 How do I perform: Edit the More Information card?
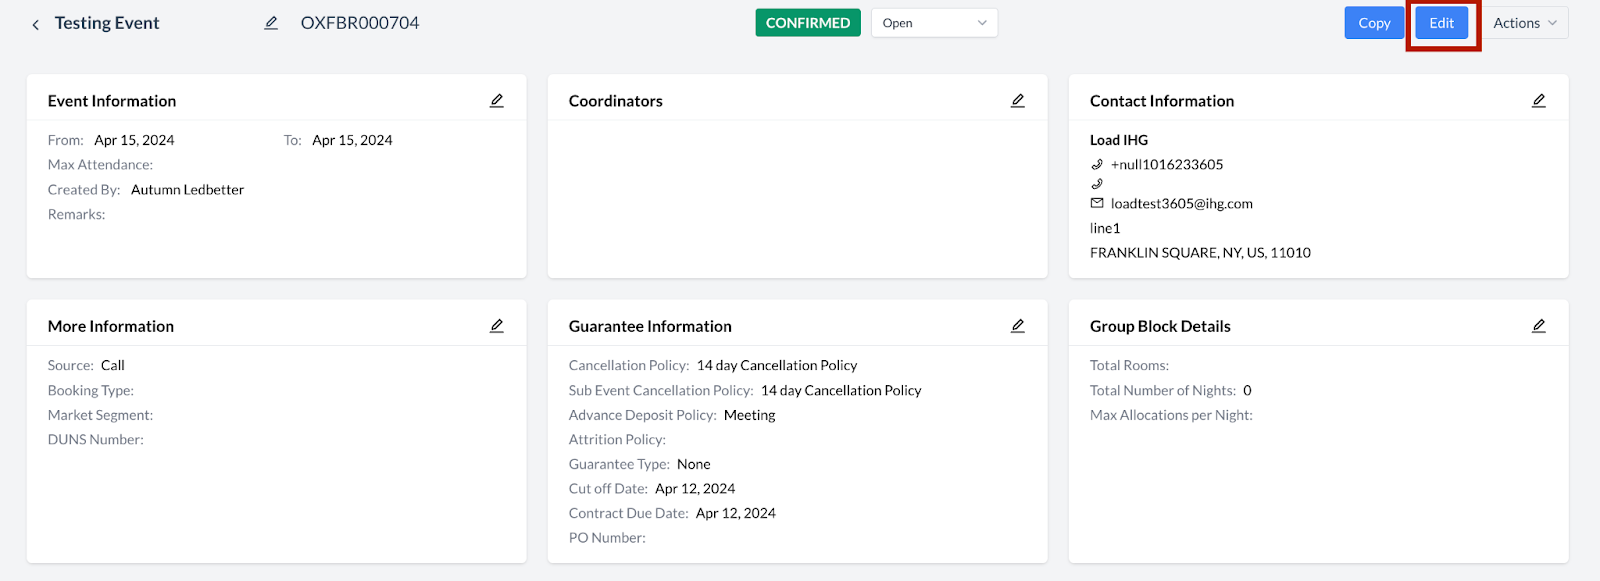497,326
